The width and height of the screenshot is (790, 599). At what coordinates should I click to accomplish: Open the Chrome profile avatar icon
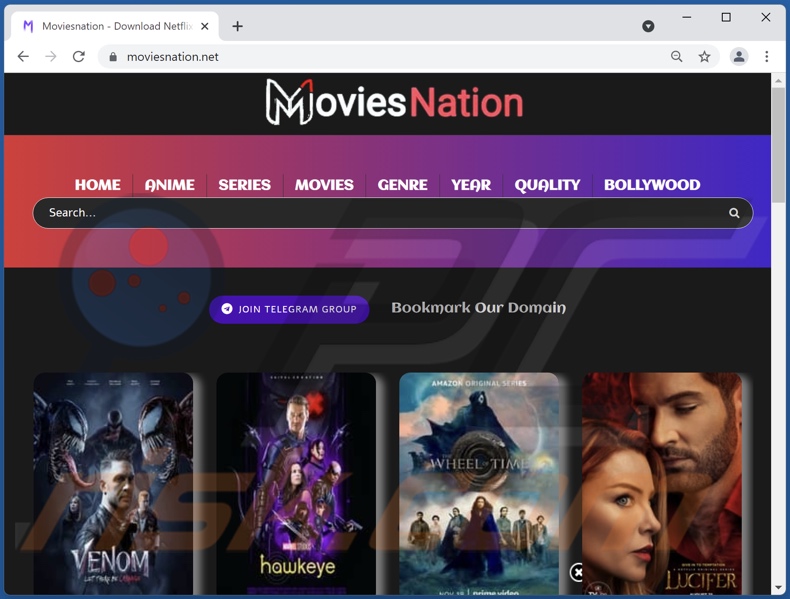point(739,57)
